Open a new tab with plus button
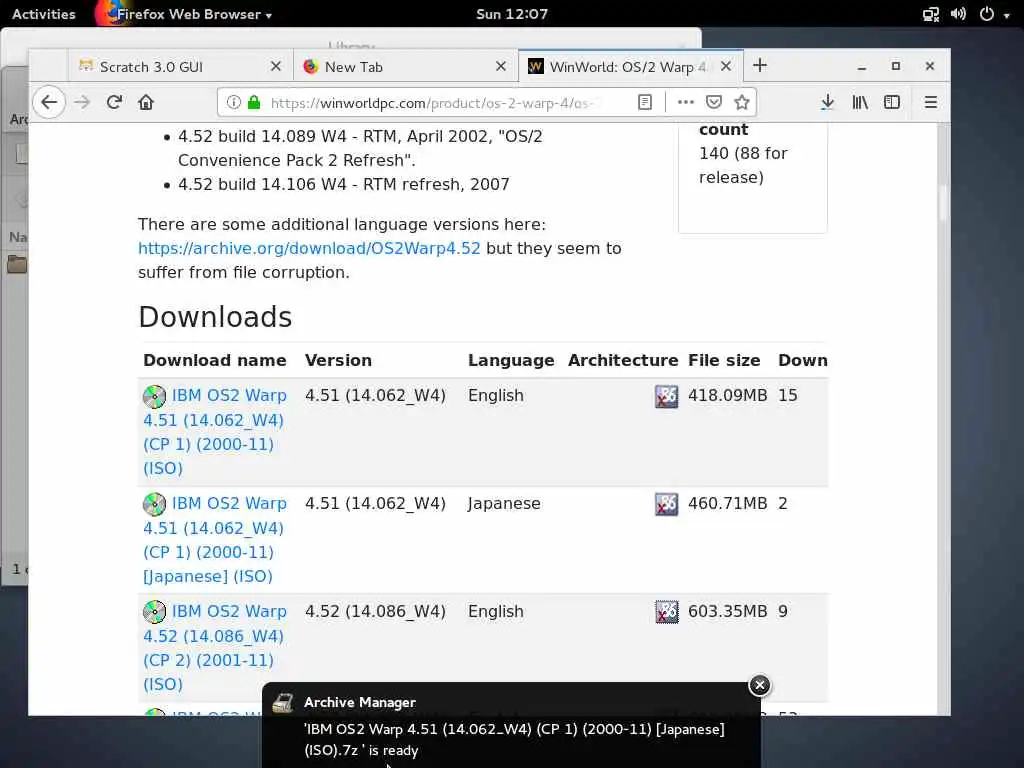Image resolution: width=1024 pixels, height=768 pixels. (760, 65)
